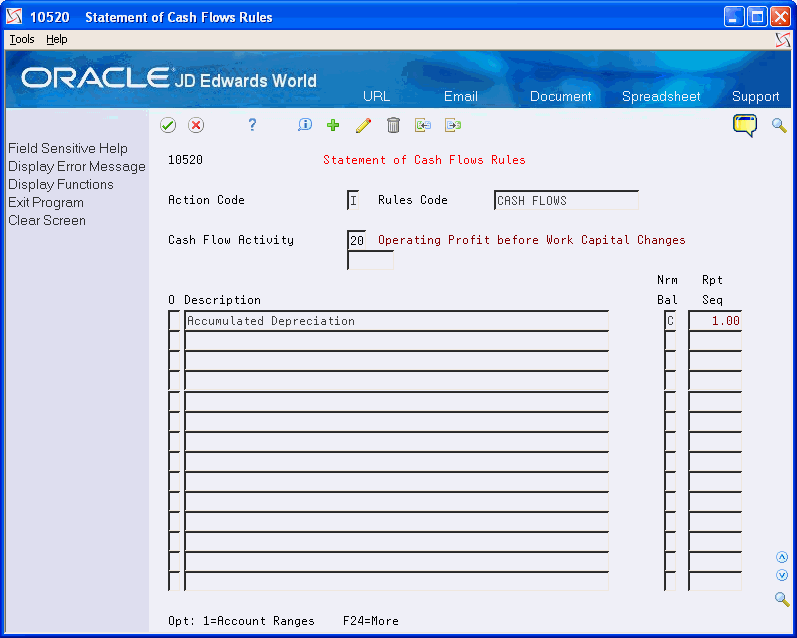The width and height of the screenshot is (797, 638).
Task: Click the green plus Add icon
Action: [x=333, y=125]
